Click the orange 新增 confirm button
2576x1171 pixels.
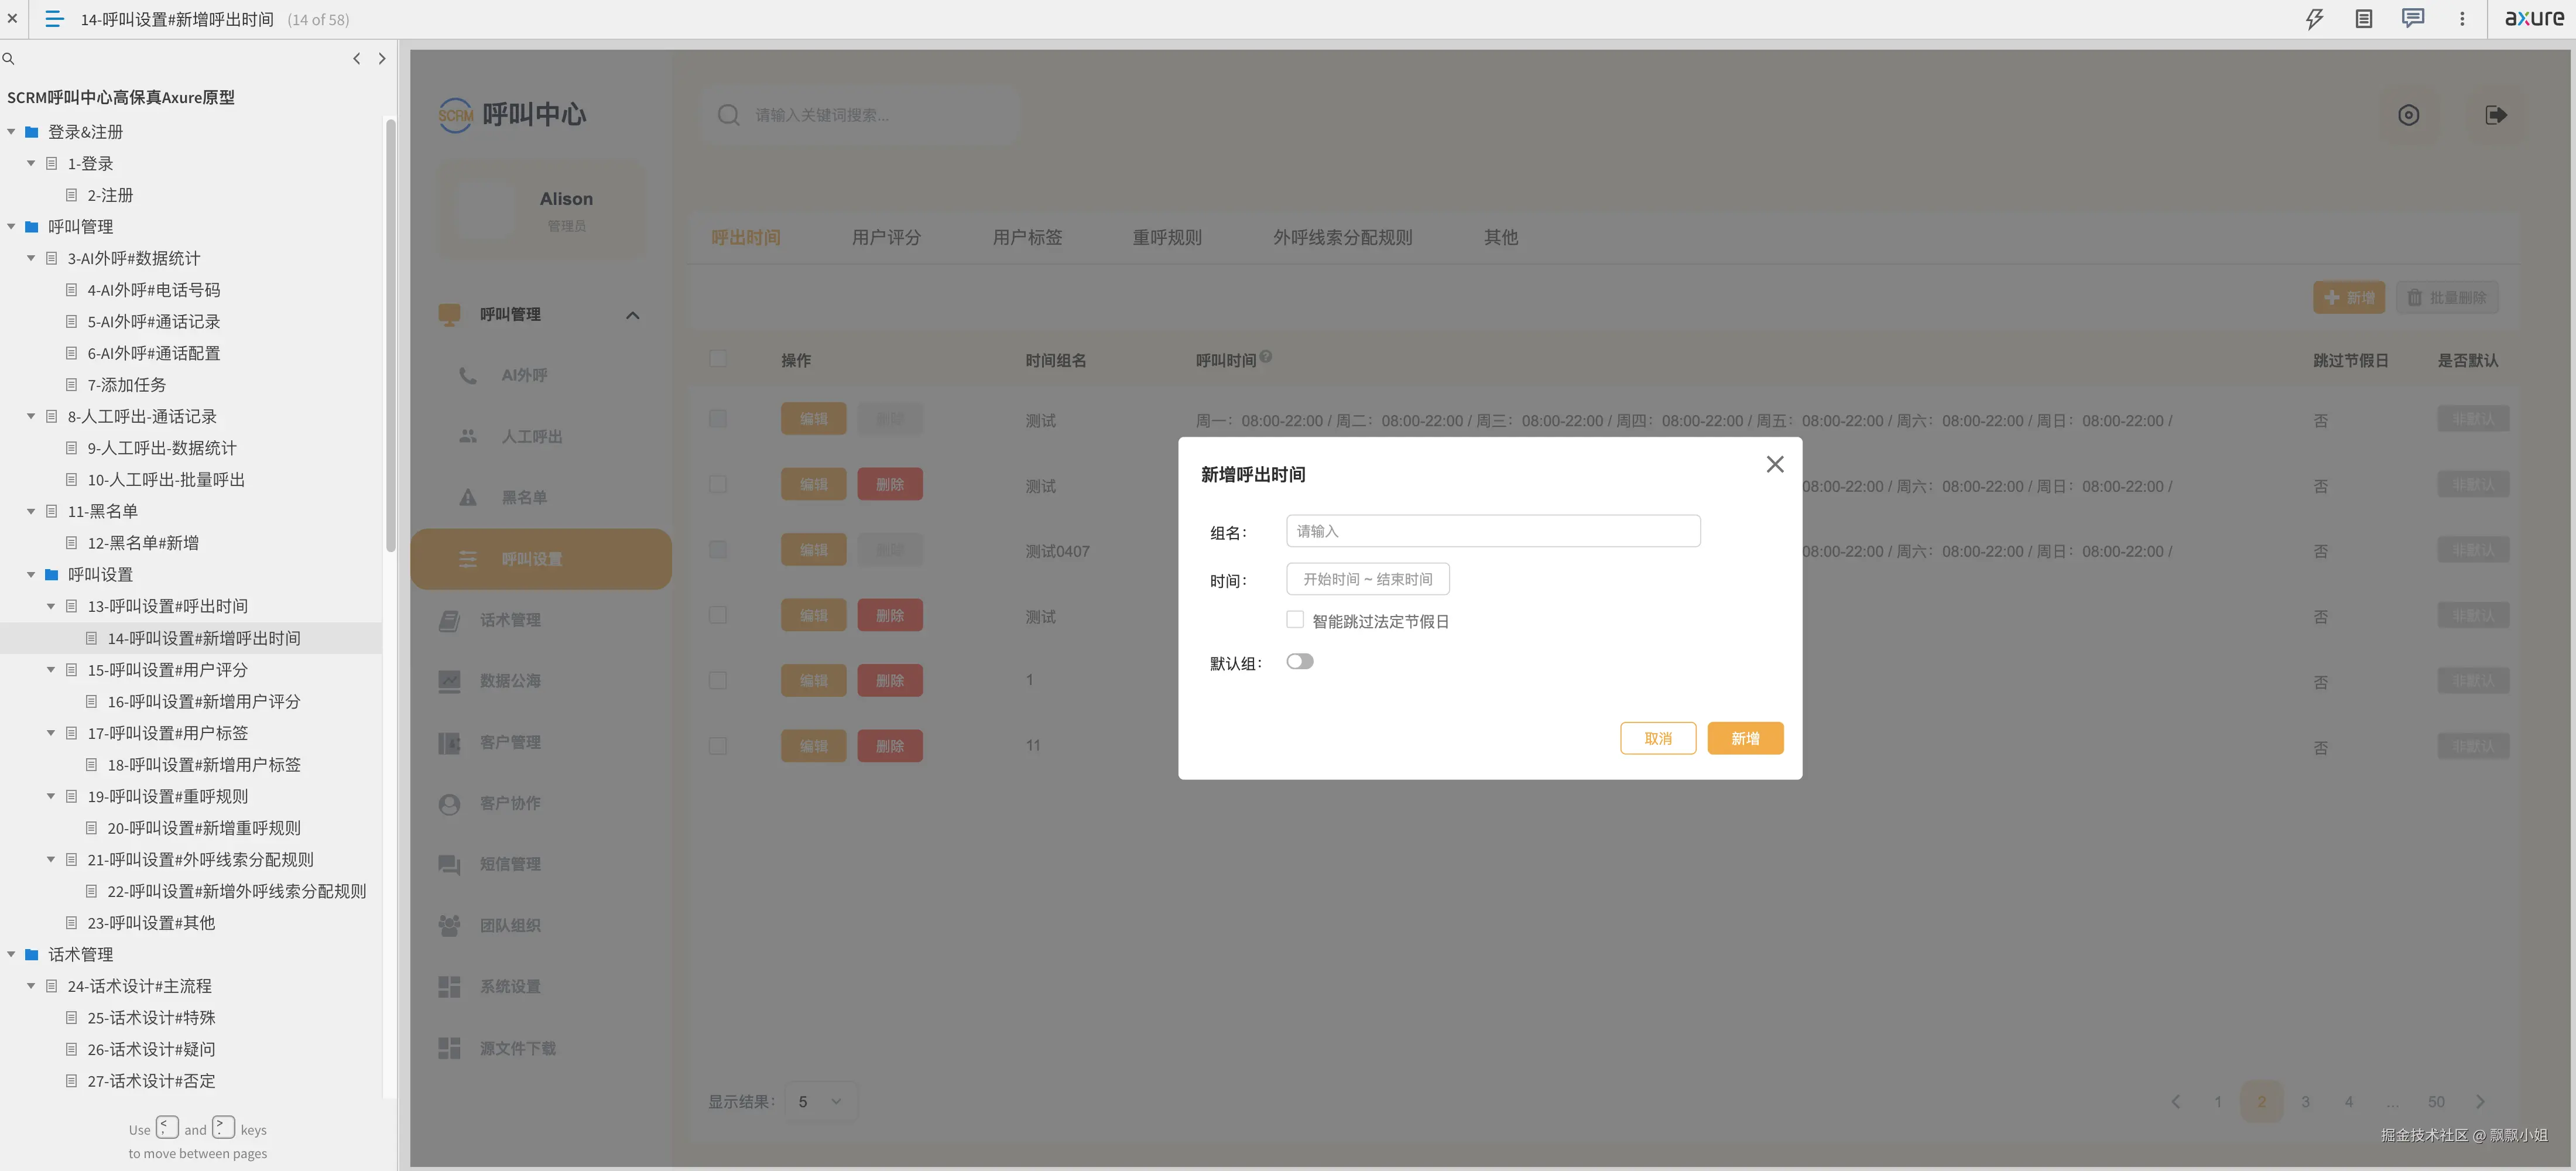pos(1744,738)
